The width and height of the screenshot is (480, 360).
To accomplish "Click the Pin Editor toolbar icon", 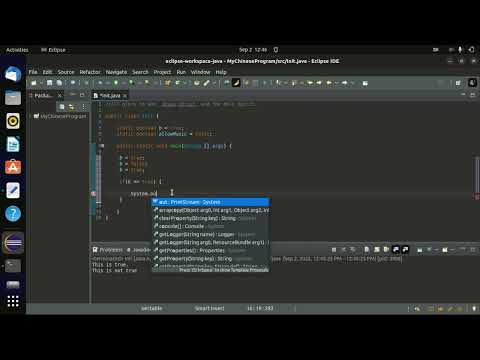I will pos(365,83).
